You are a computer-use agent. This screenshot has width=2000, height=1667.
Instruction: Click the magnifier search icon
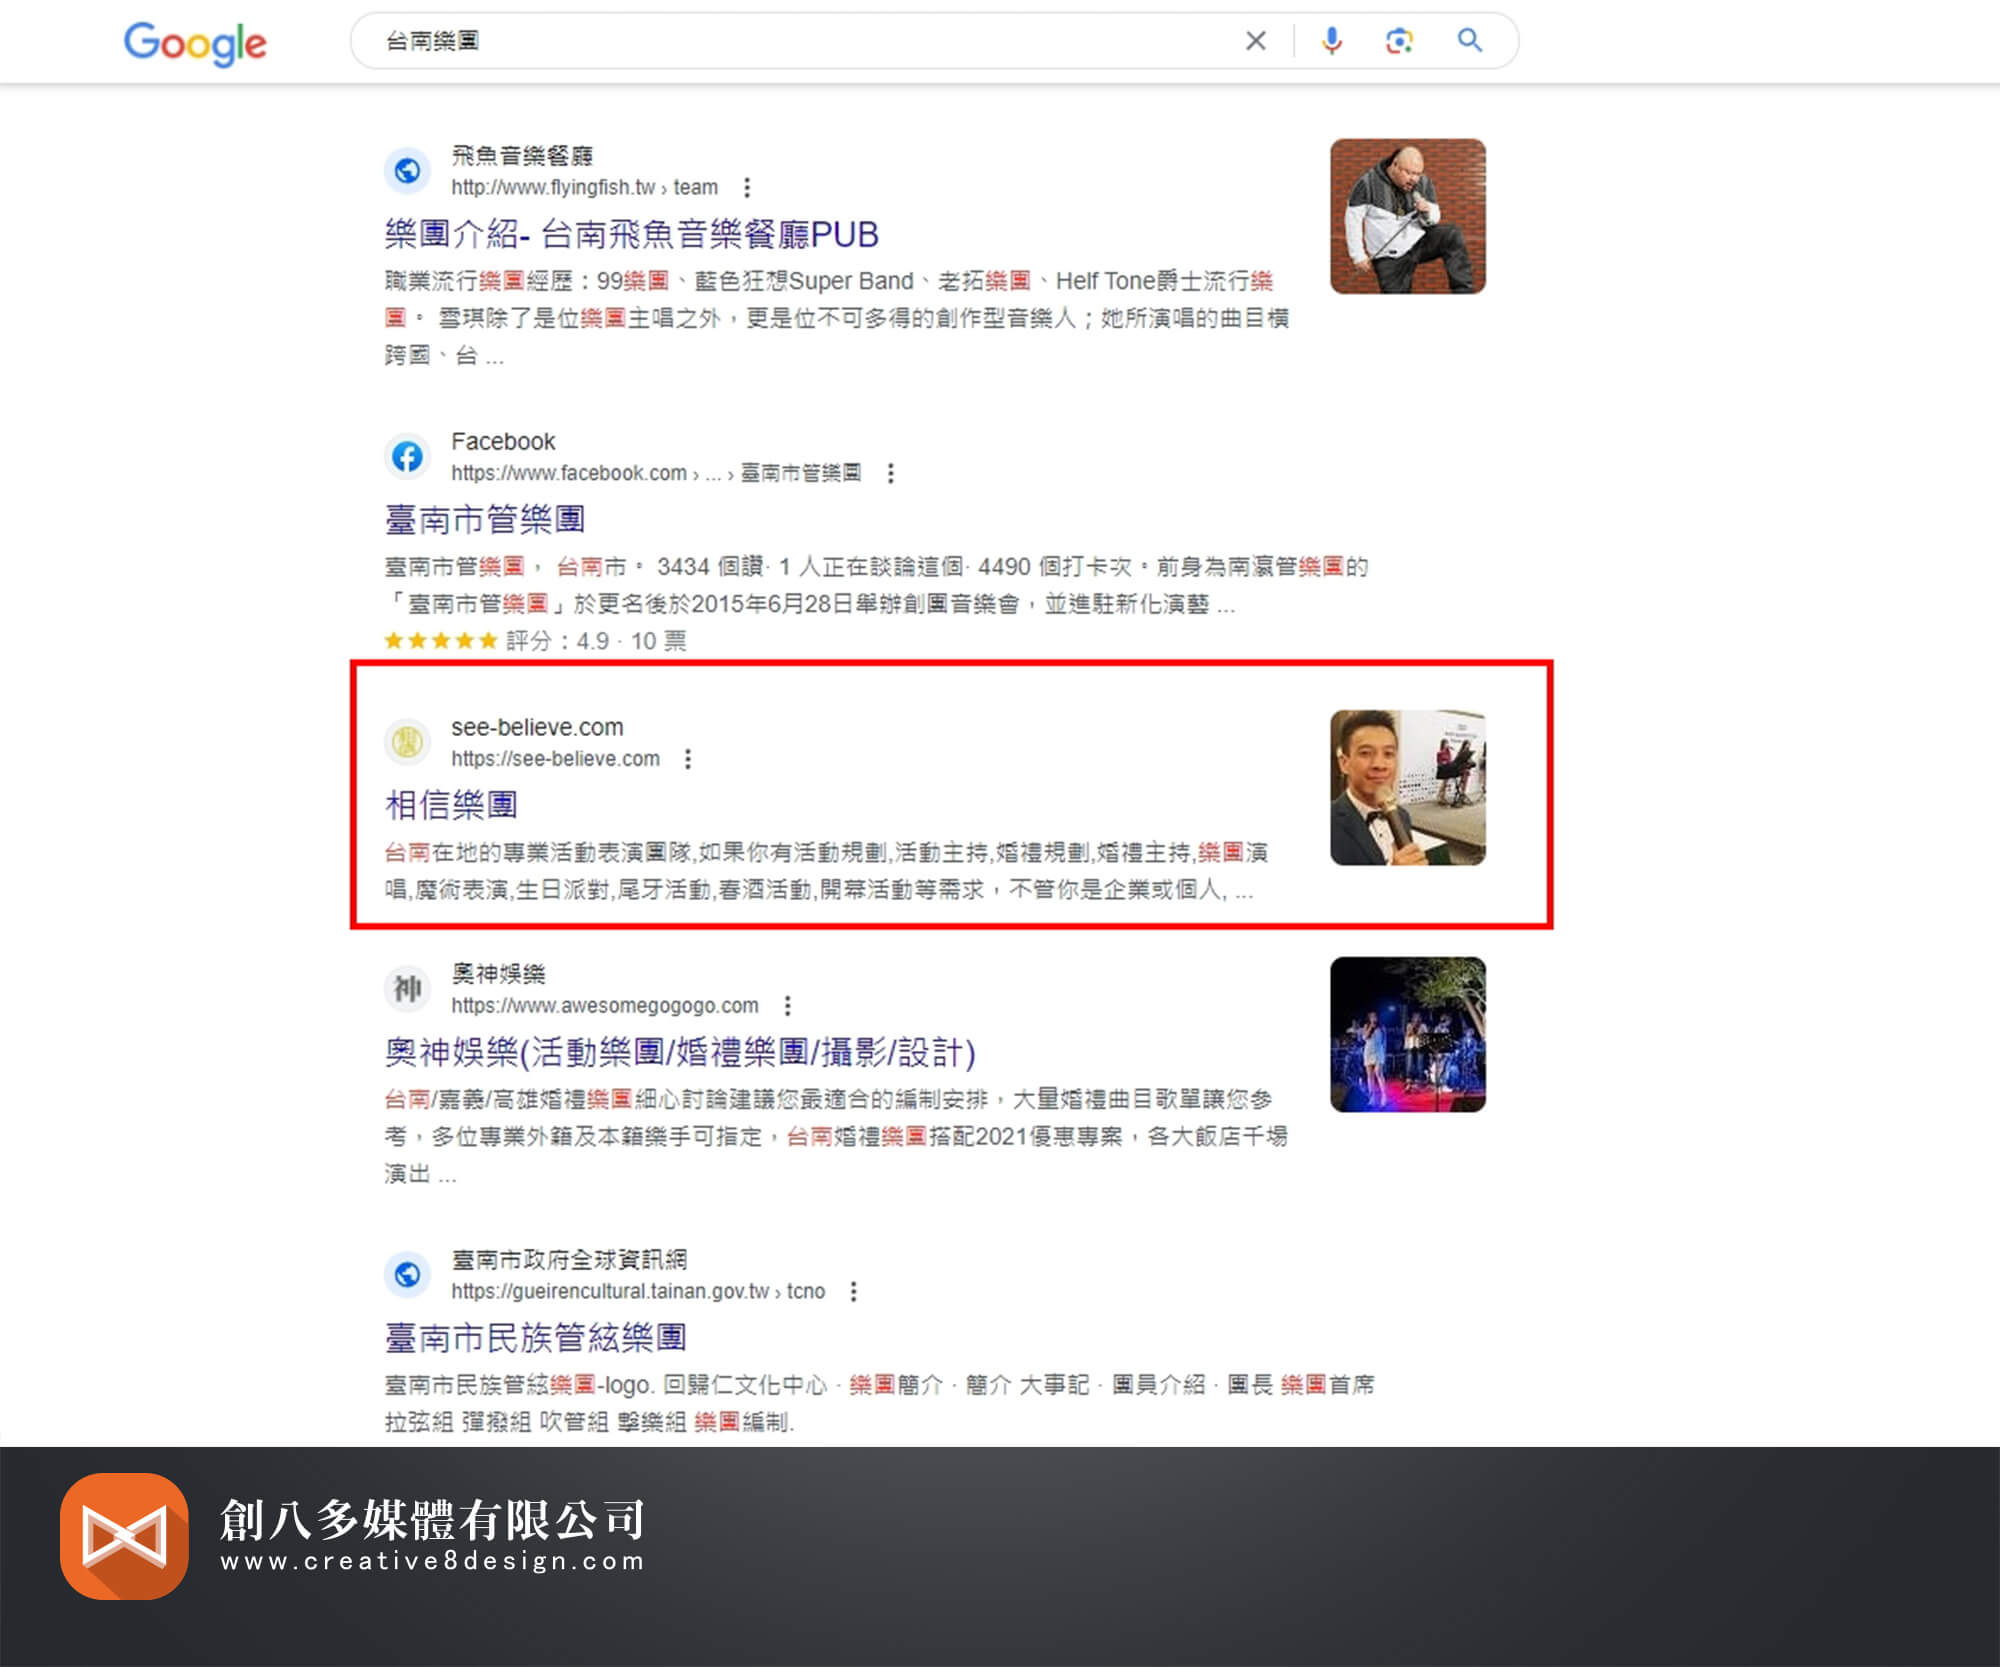(x=1469, y=40)
